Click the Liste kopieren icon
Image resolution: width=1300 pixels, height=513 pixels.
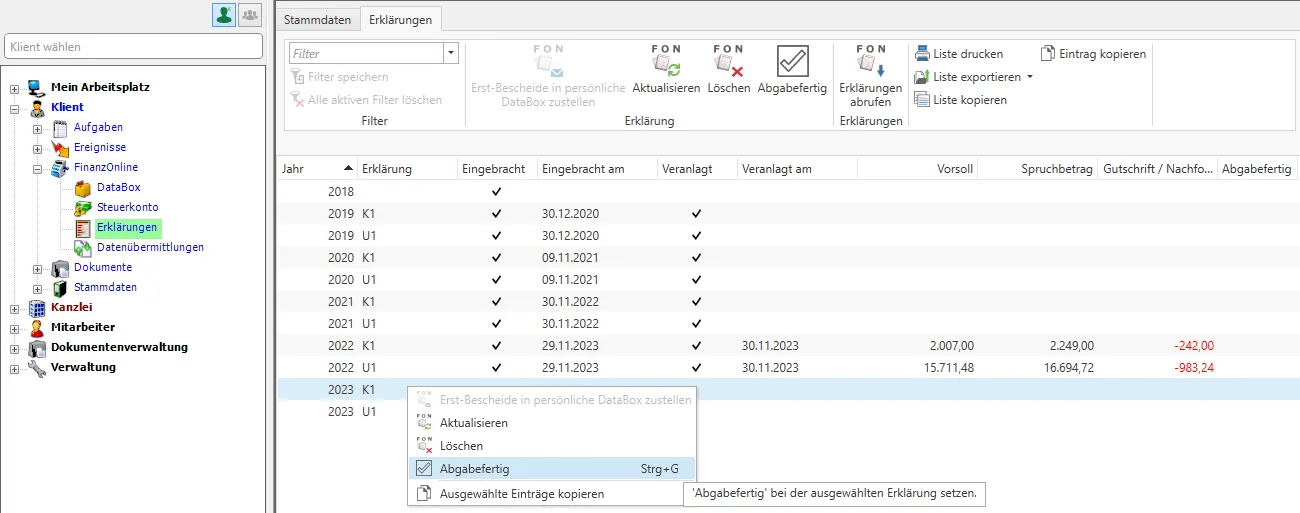coord(921,100)
